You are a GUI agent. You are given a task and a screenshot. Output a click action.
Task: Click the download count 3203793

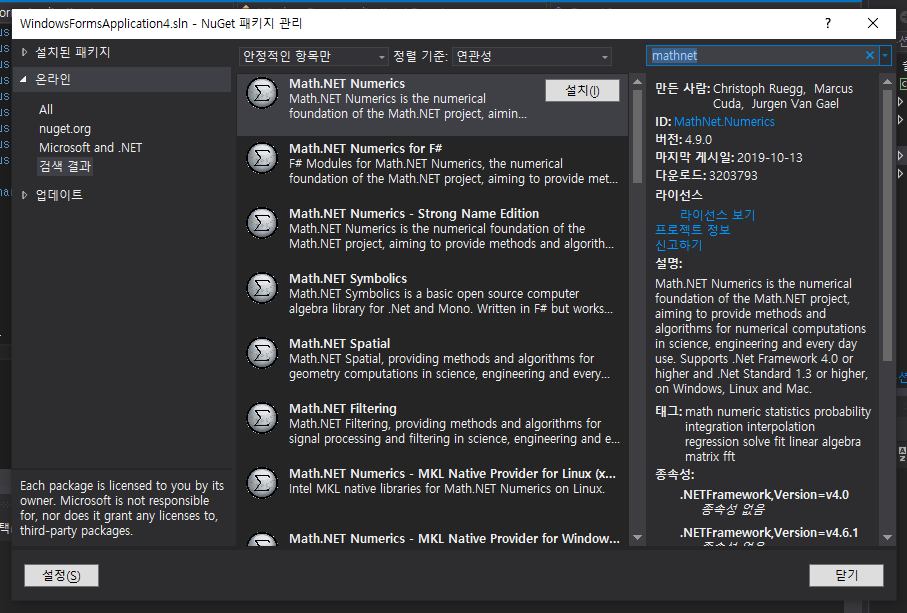coord(733,175)
